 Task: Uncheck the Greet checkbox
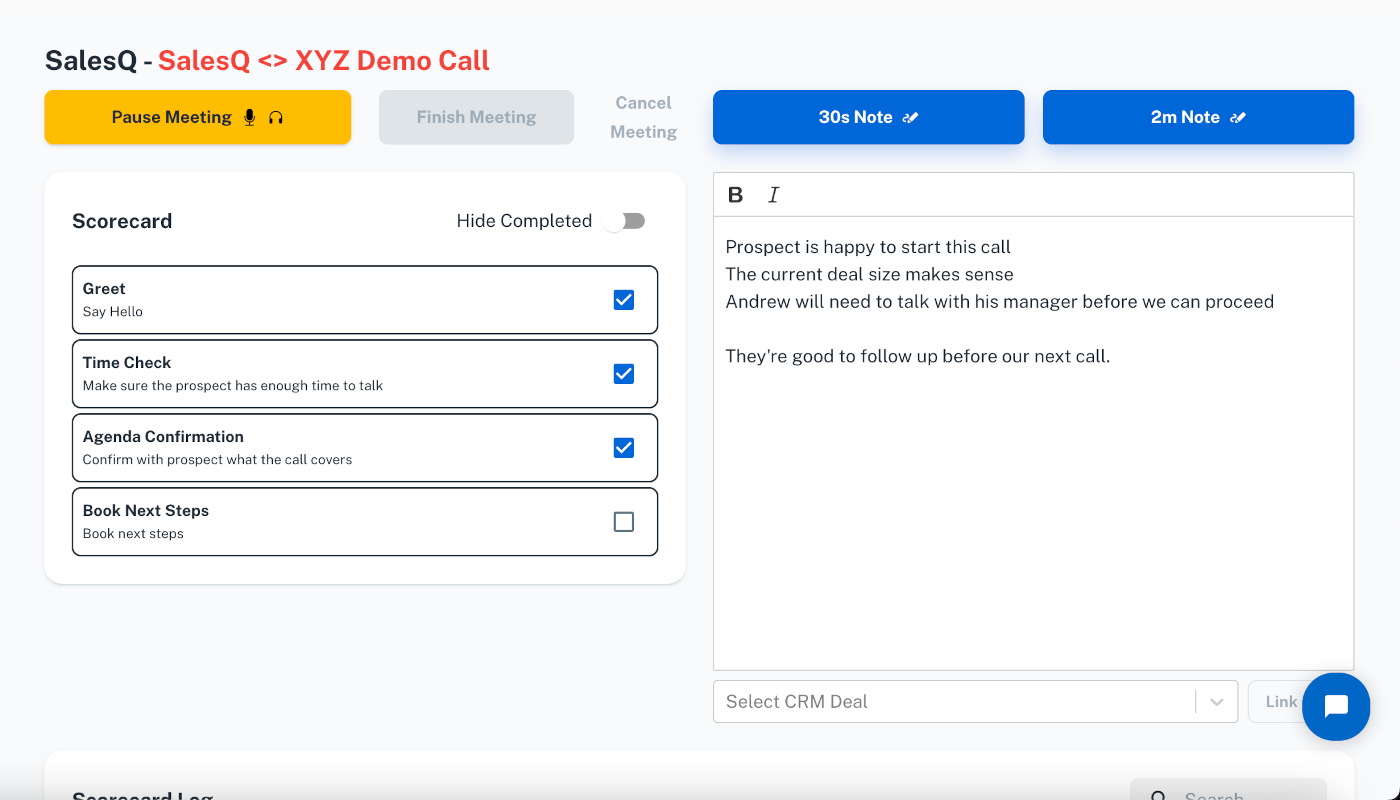[623, 299]
